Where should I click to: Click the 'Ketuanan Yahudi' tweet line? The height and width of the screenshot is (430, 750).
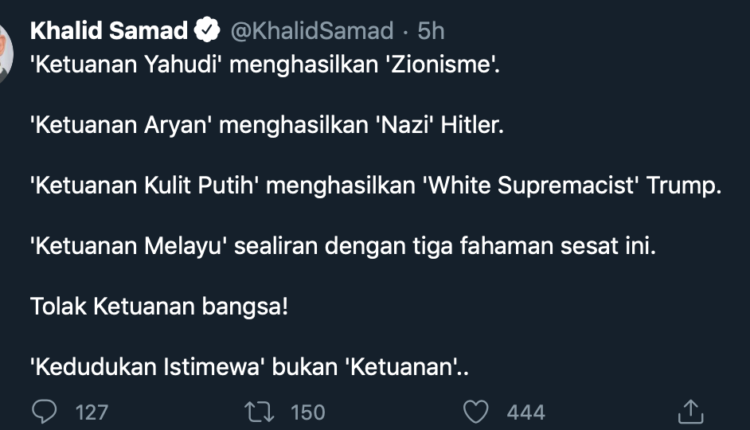tap(265, 67)
